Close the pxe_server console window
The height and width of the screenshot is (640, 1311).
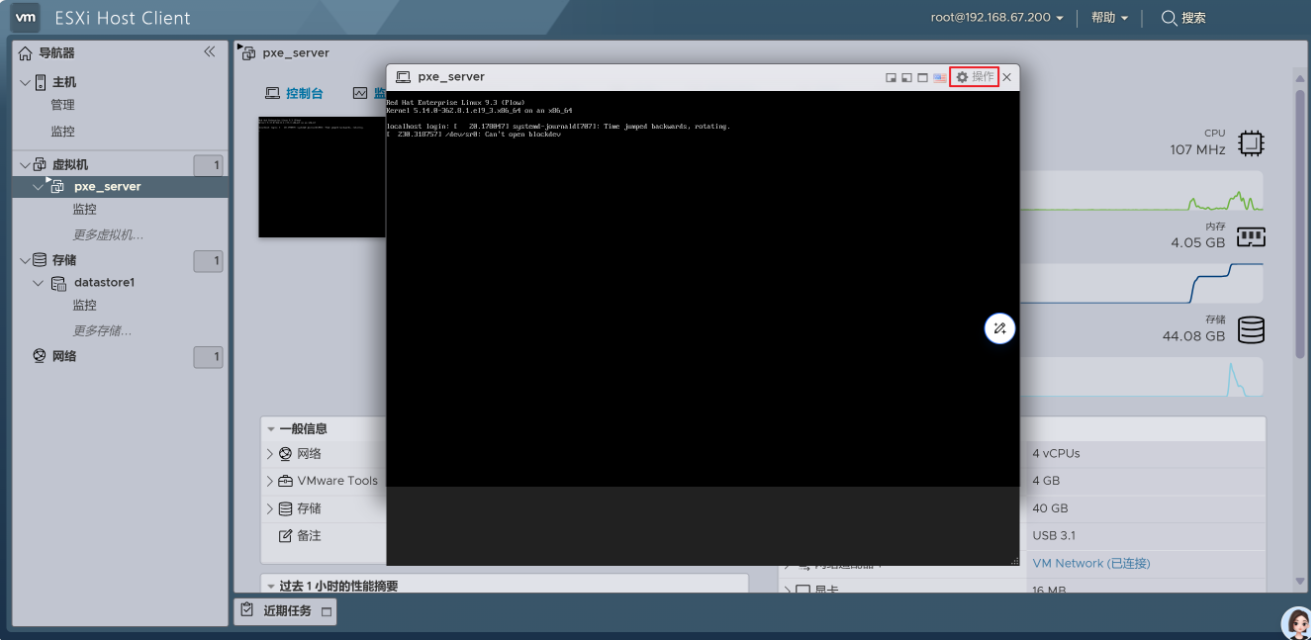pyautogui.click(x=1007, y=77)
